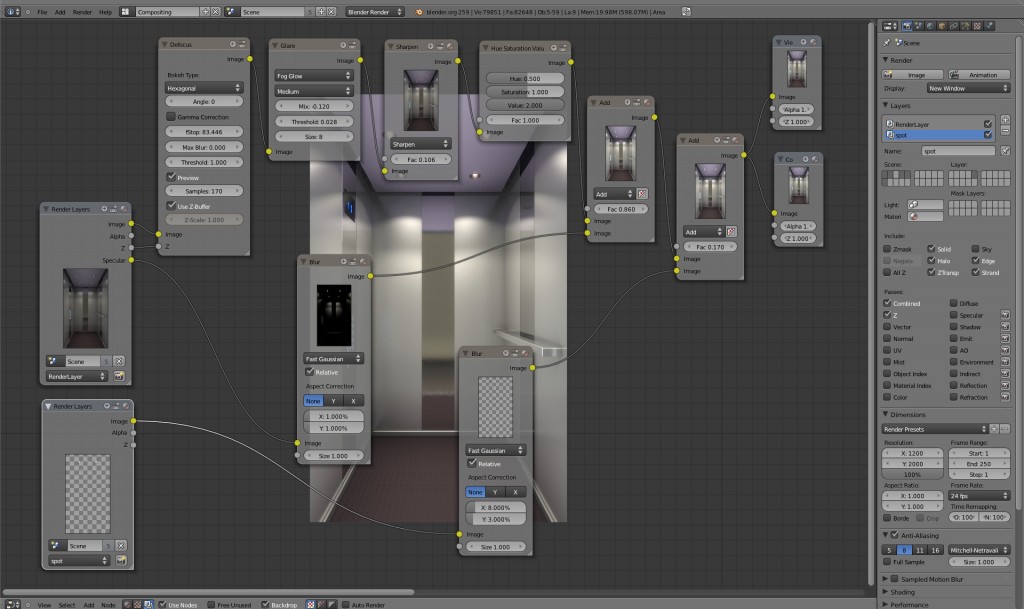The image size is (1024, 609).
Task: Click the info editor type selector icon
Action: coord(12,12)
